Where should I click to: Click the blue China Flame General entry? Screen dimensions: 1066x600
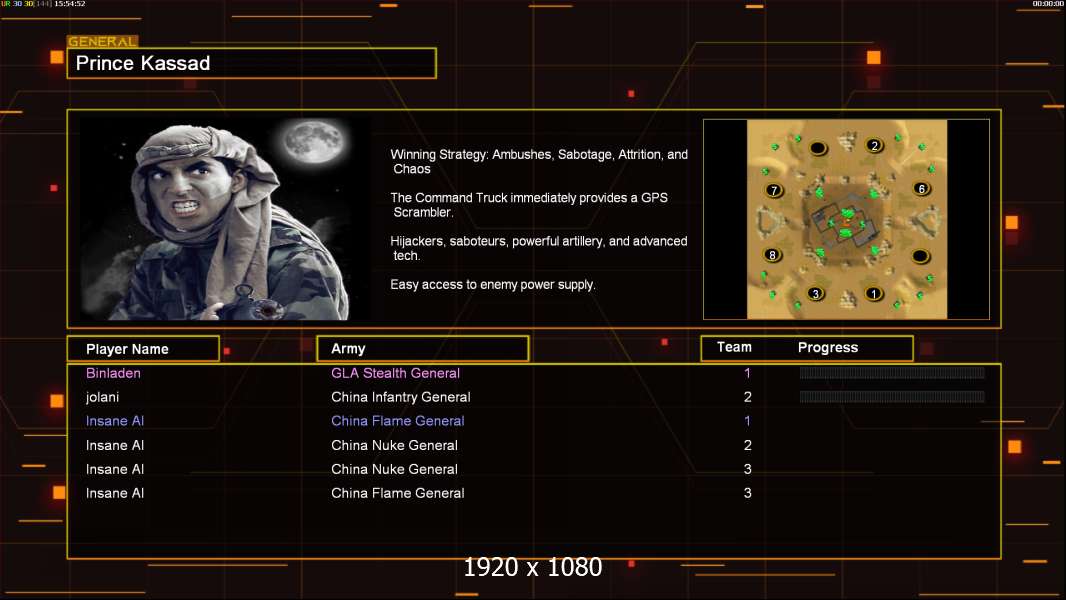coord(398,421)
